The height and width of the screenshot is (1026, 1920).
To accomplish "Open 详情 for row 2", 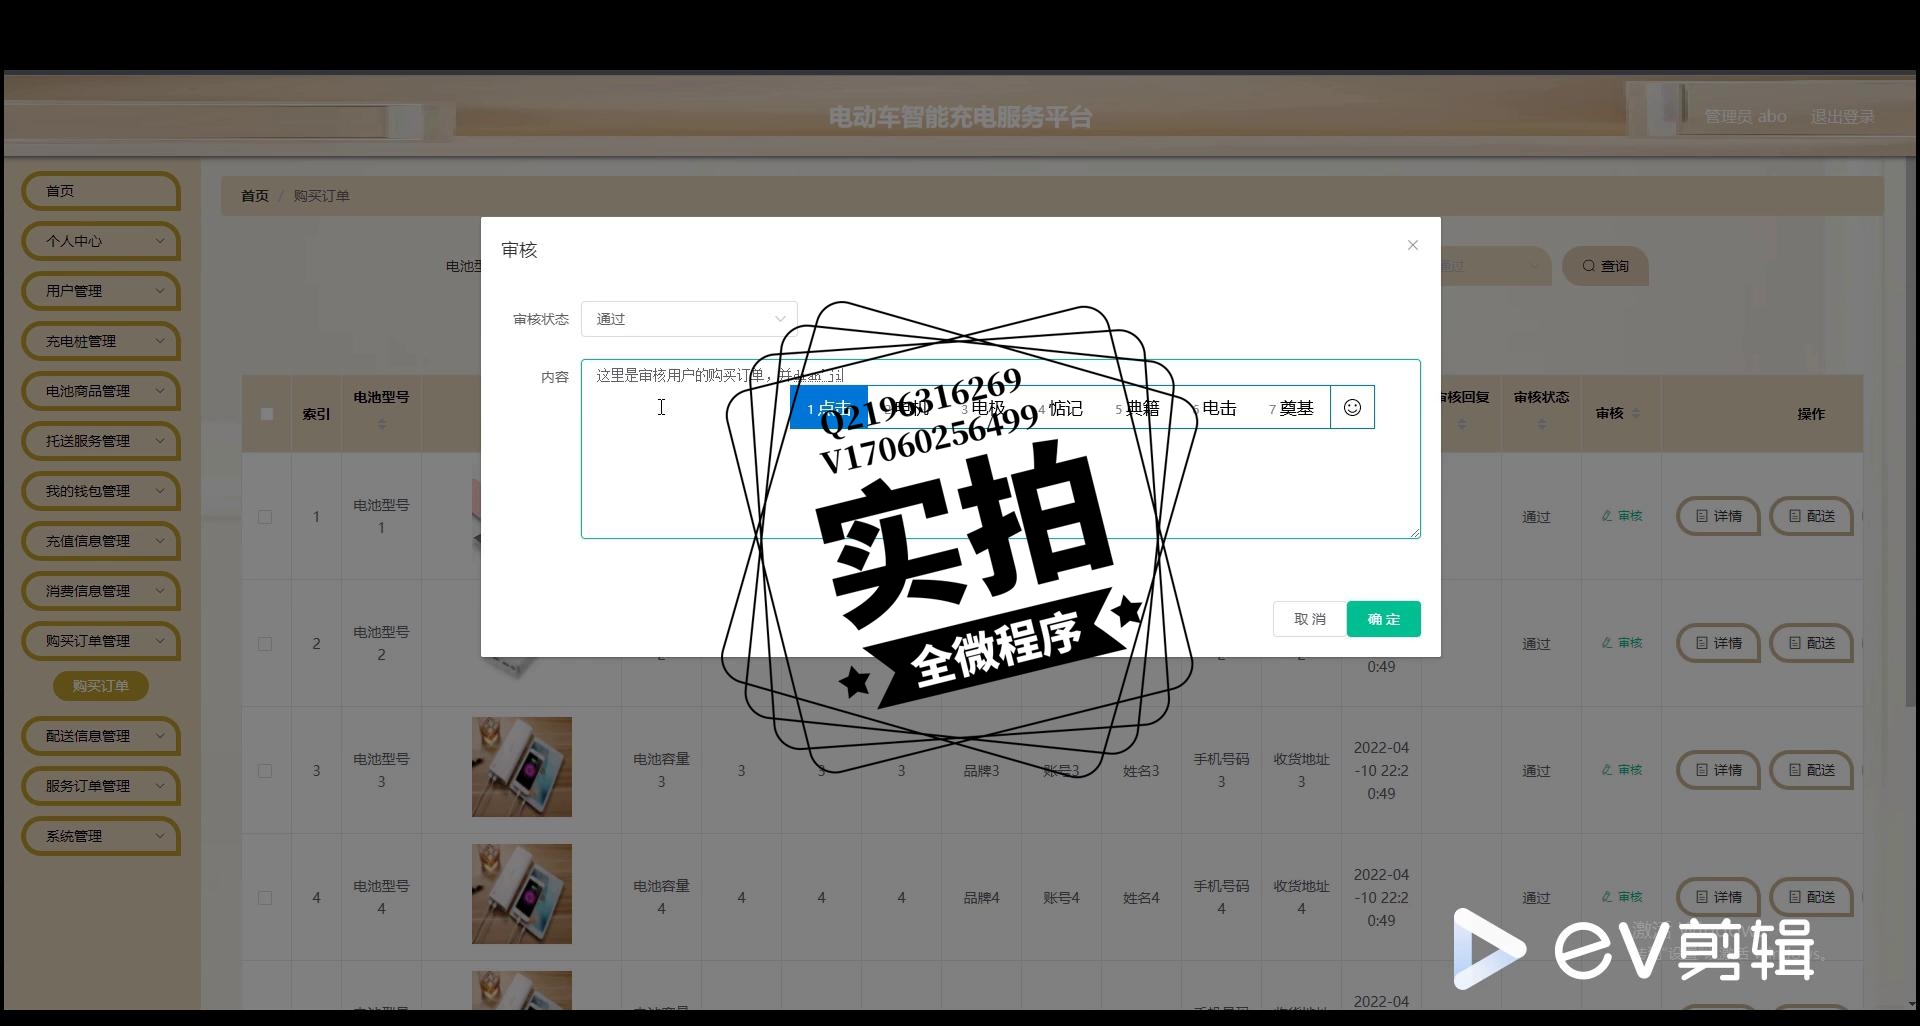I will (1718, 643).
